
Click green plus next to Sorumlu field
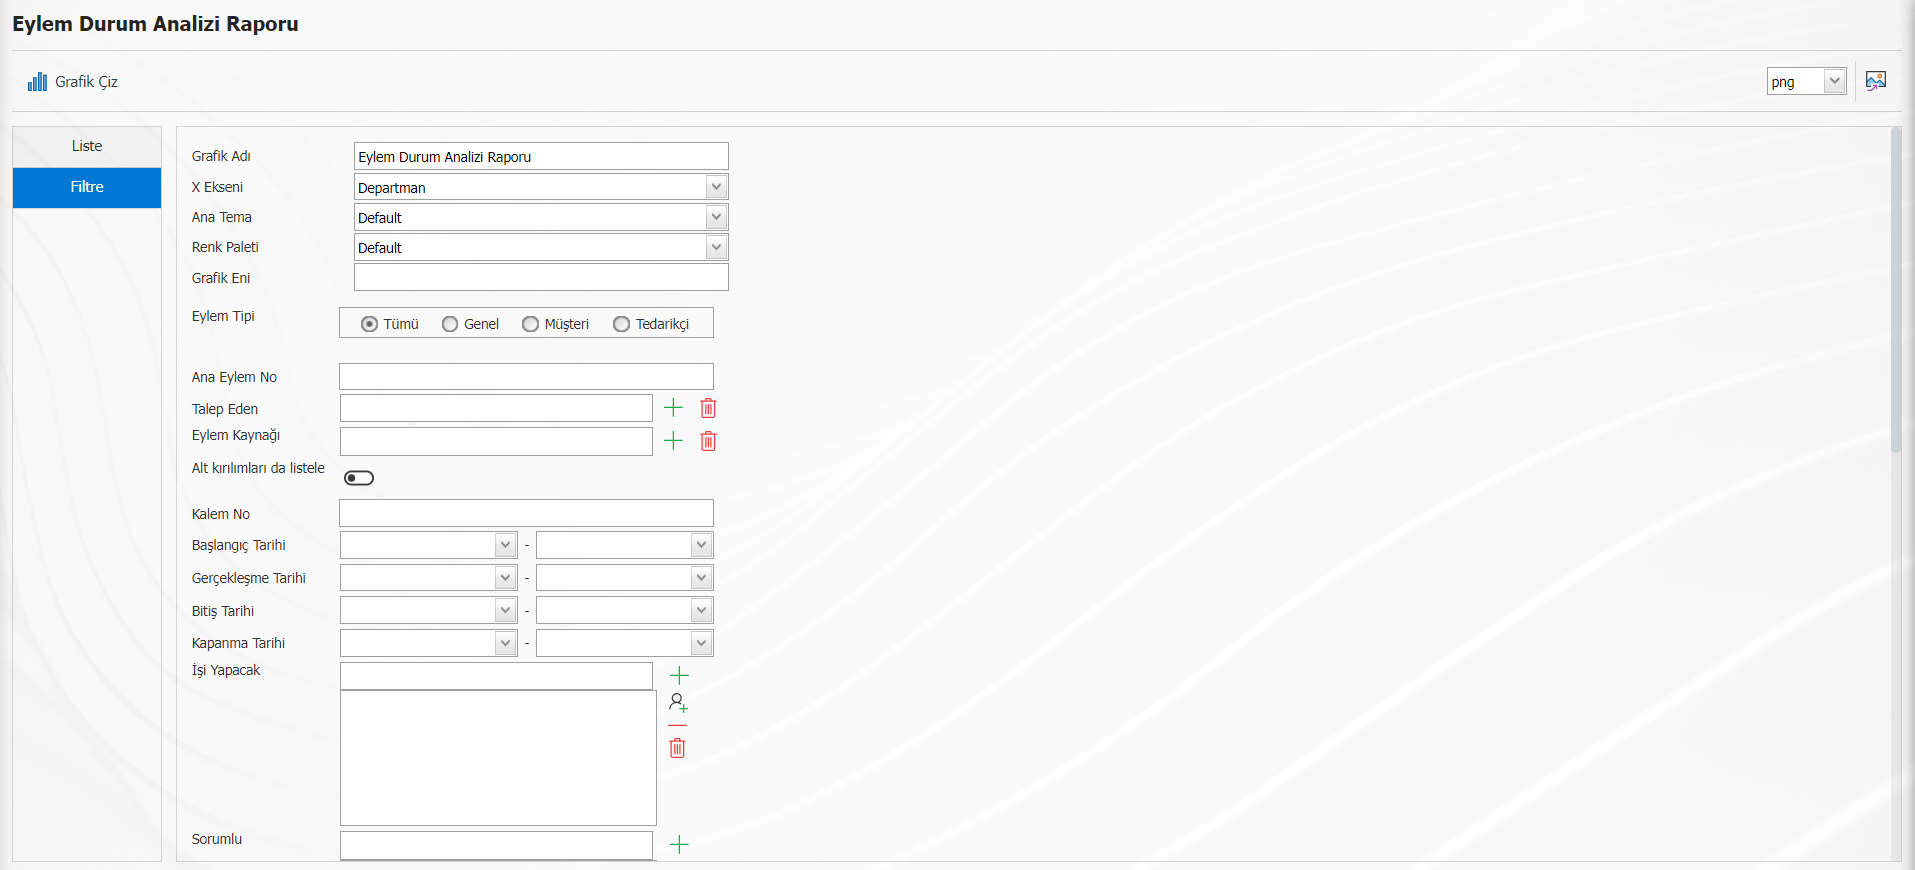coord(679,845)
